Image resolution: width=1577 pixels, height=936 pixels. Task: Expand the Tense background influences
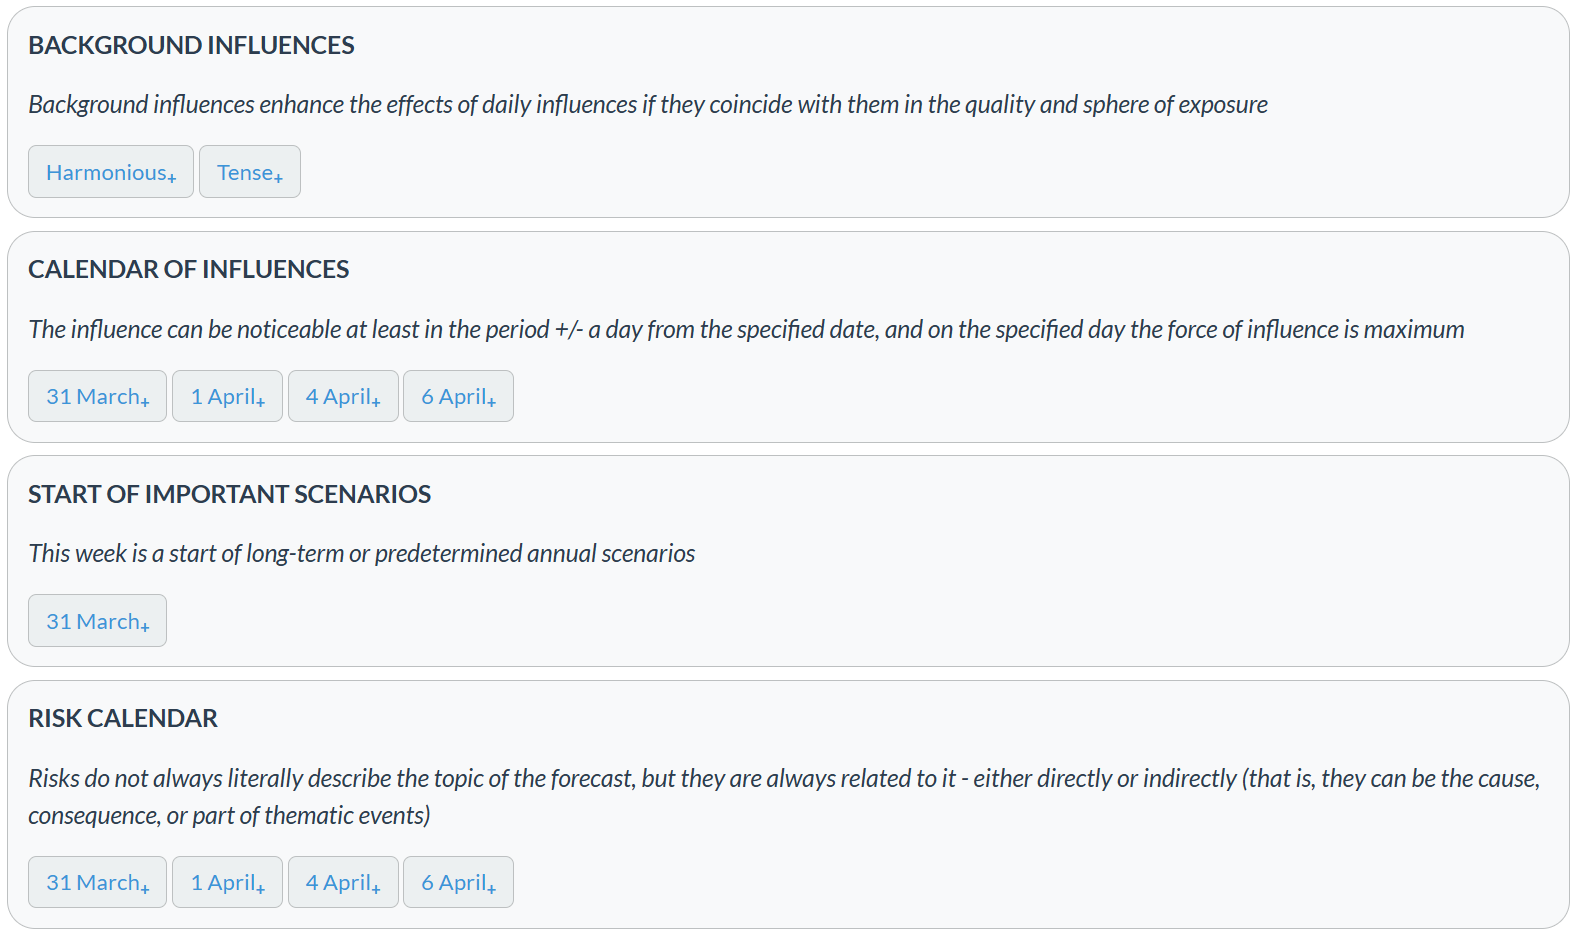click(x=249, y=171)
